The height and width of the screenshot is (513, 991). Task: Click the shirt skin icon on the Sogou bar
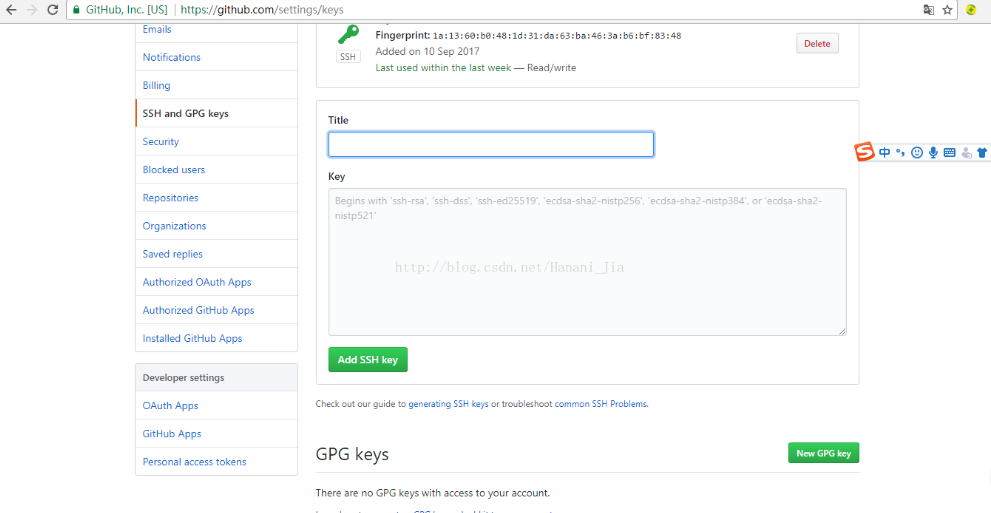click(x=982, y=152)
